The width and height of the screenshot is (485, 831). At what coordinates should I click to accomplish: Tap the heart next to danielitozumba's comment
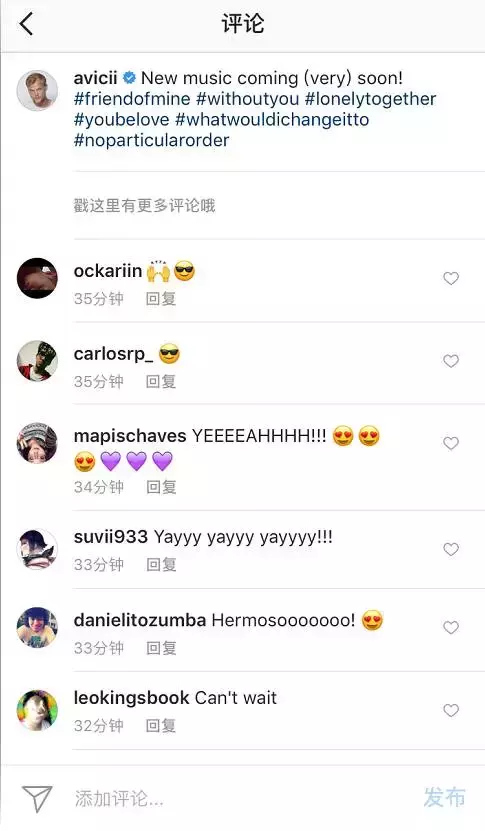tap(451, 627)
